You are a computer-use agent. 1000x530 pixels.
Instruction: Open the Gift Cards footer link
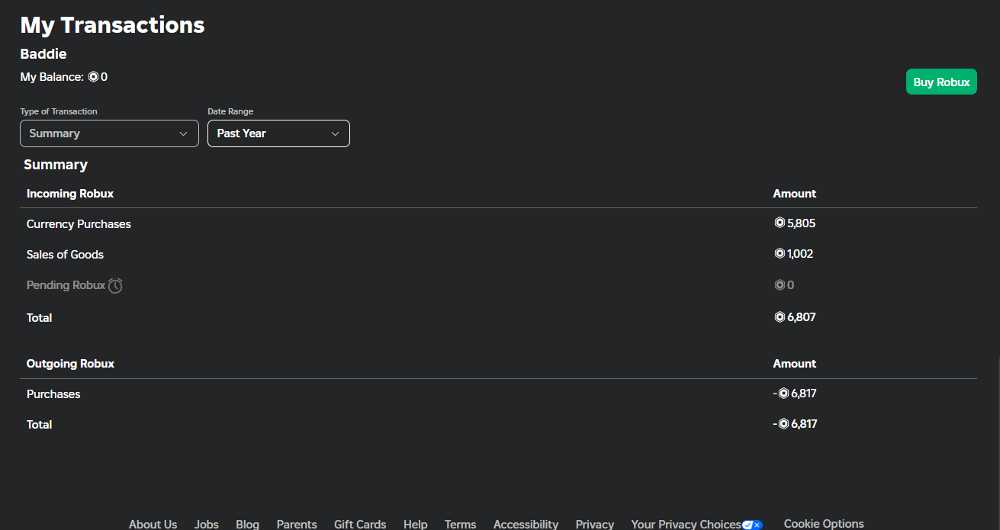coord(360,524)
